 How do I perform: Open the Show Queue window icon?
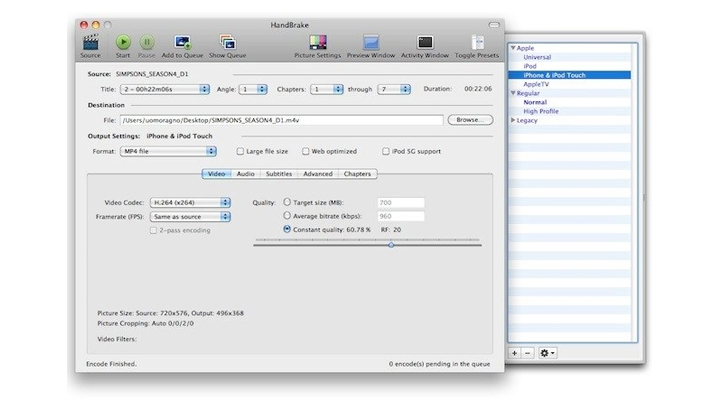pos(227,42)
